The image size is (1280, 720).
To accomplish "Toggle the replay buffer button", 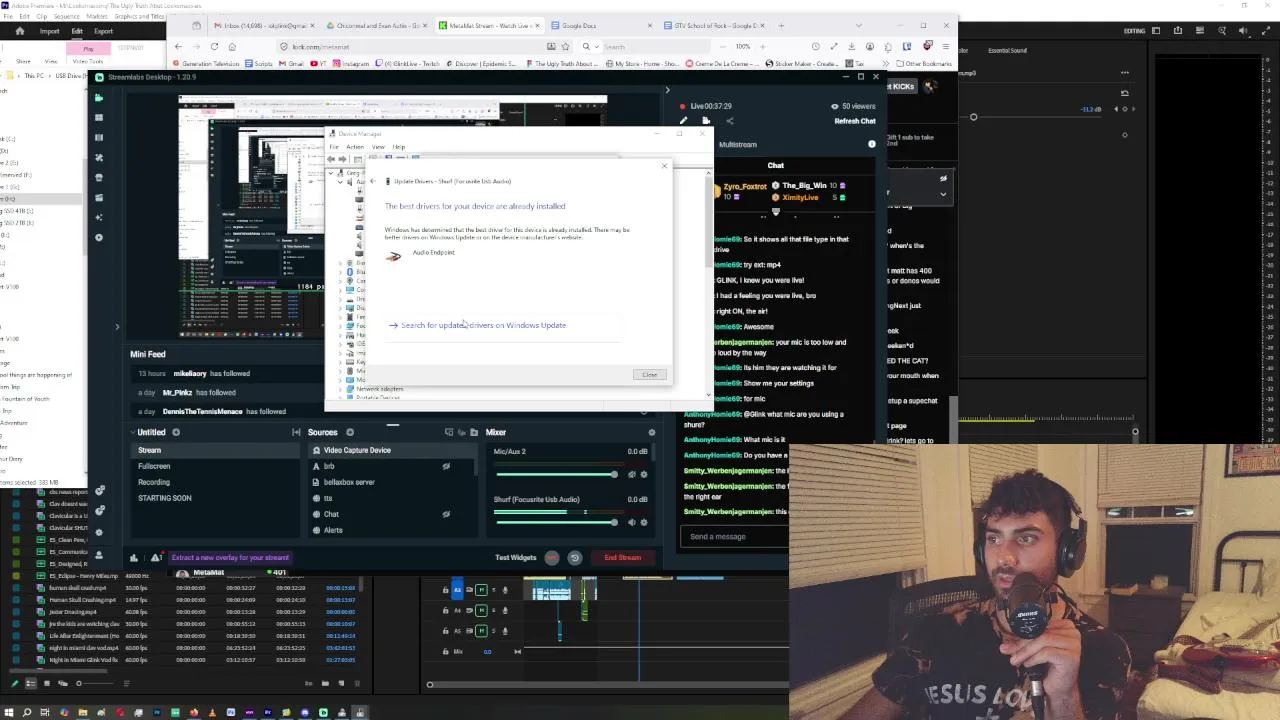I will coord(575,557).
